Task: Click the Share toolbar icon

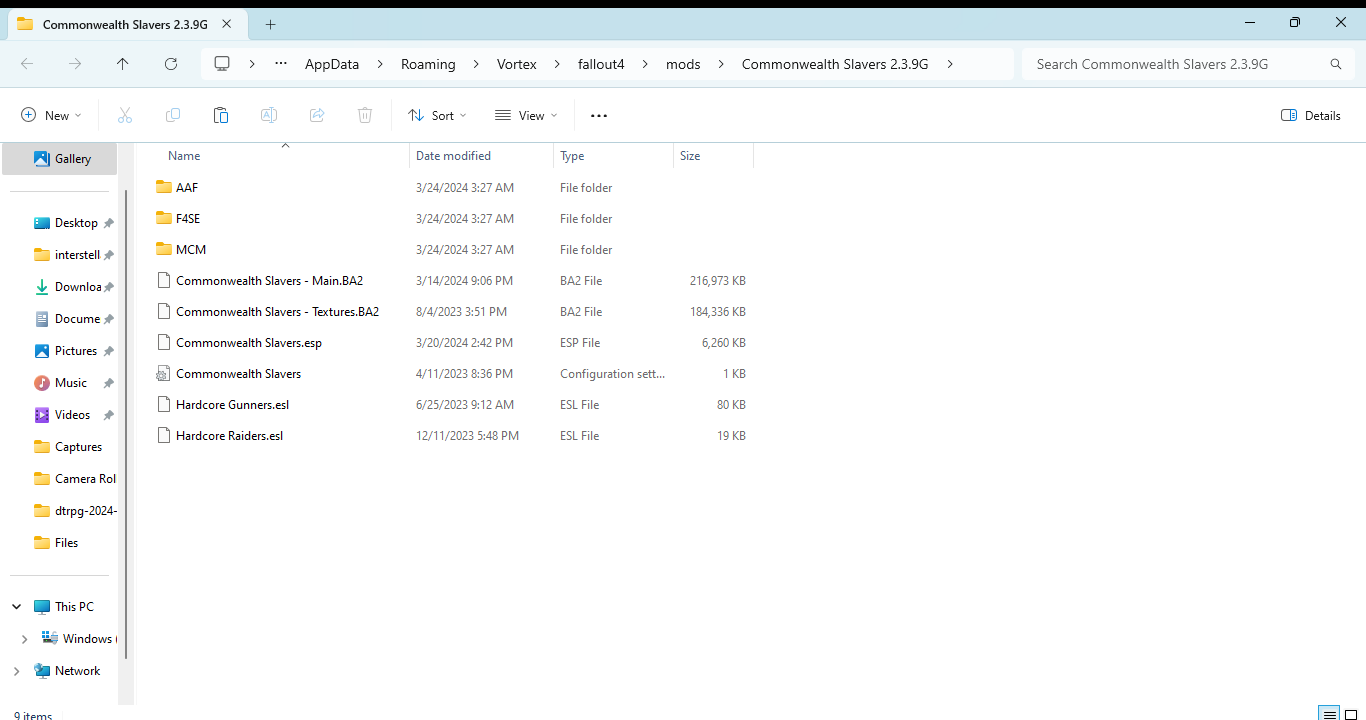Action: click(317, 116)
